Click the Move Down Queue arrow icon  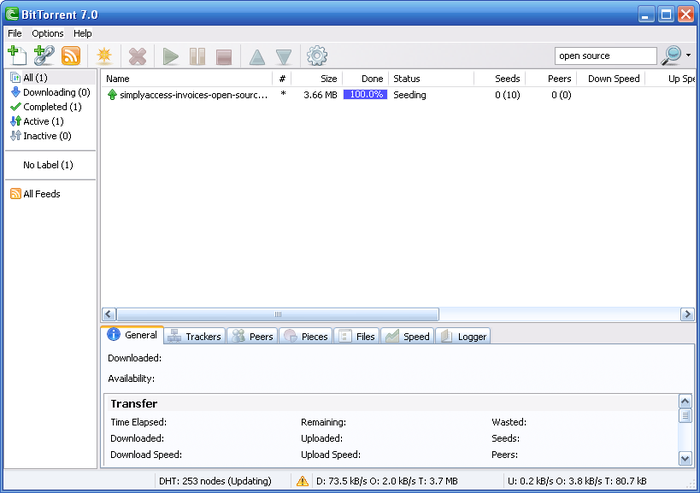(x=283, y=57)
